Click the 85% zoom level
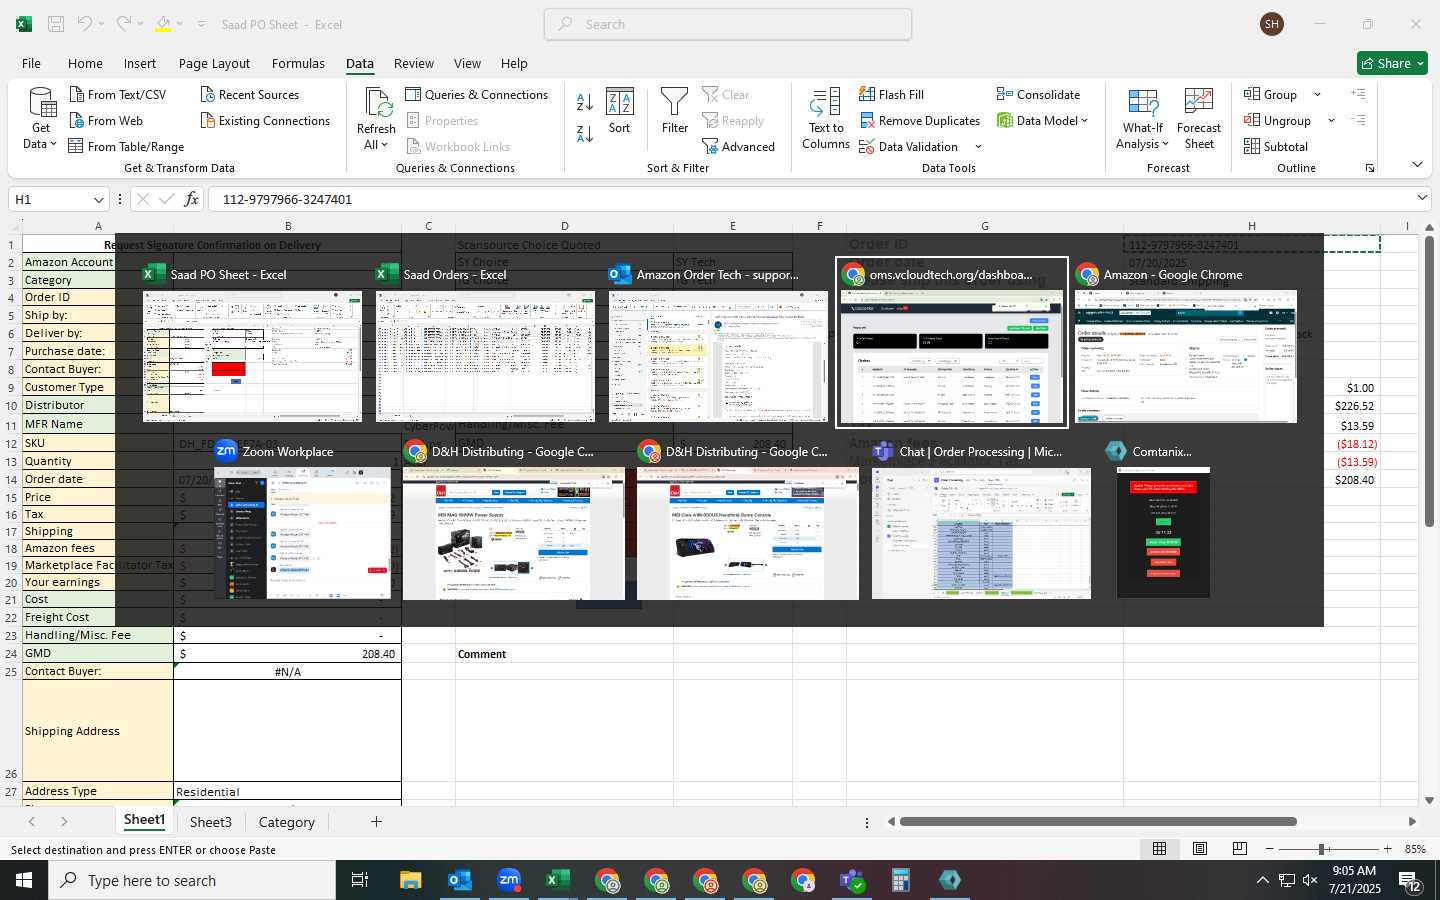Viewport: 1440px width, 900px height. coord(1415,849)
